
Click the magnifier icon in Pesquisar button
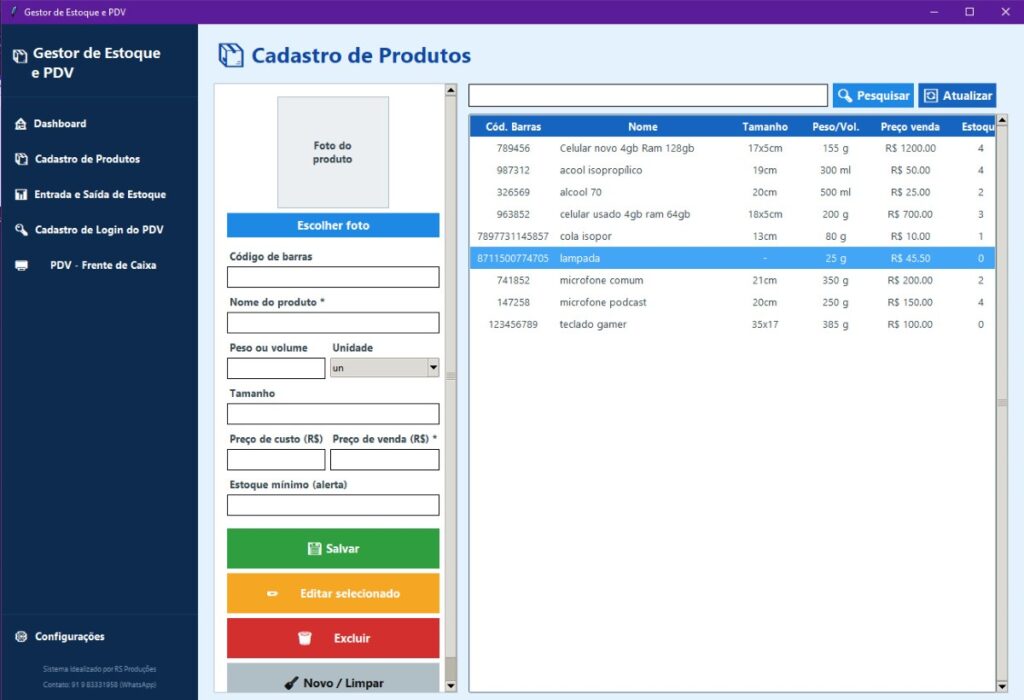(x=845, y=96)
